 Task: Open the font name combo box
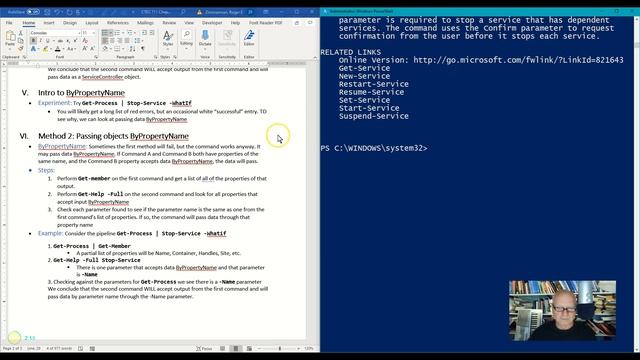pyautogui.click(x=55, y=33)
